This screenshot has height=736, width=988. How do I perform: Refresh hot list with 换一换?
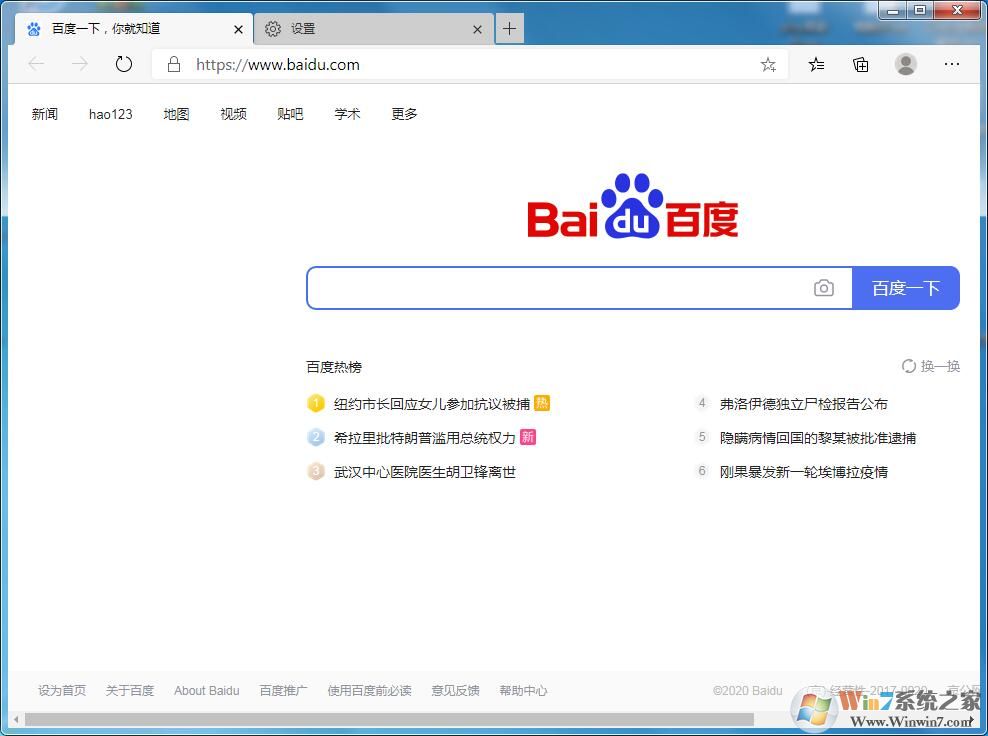pos(931,366)
